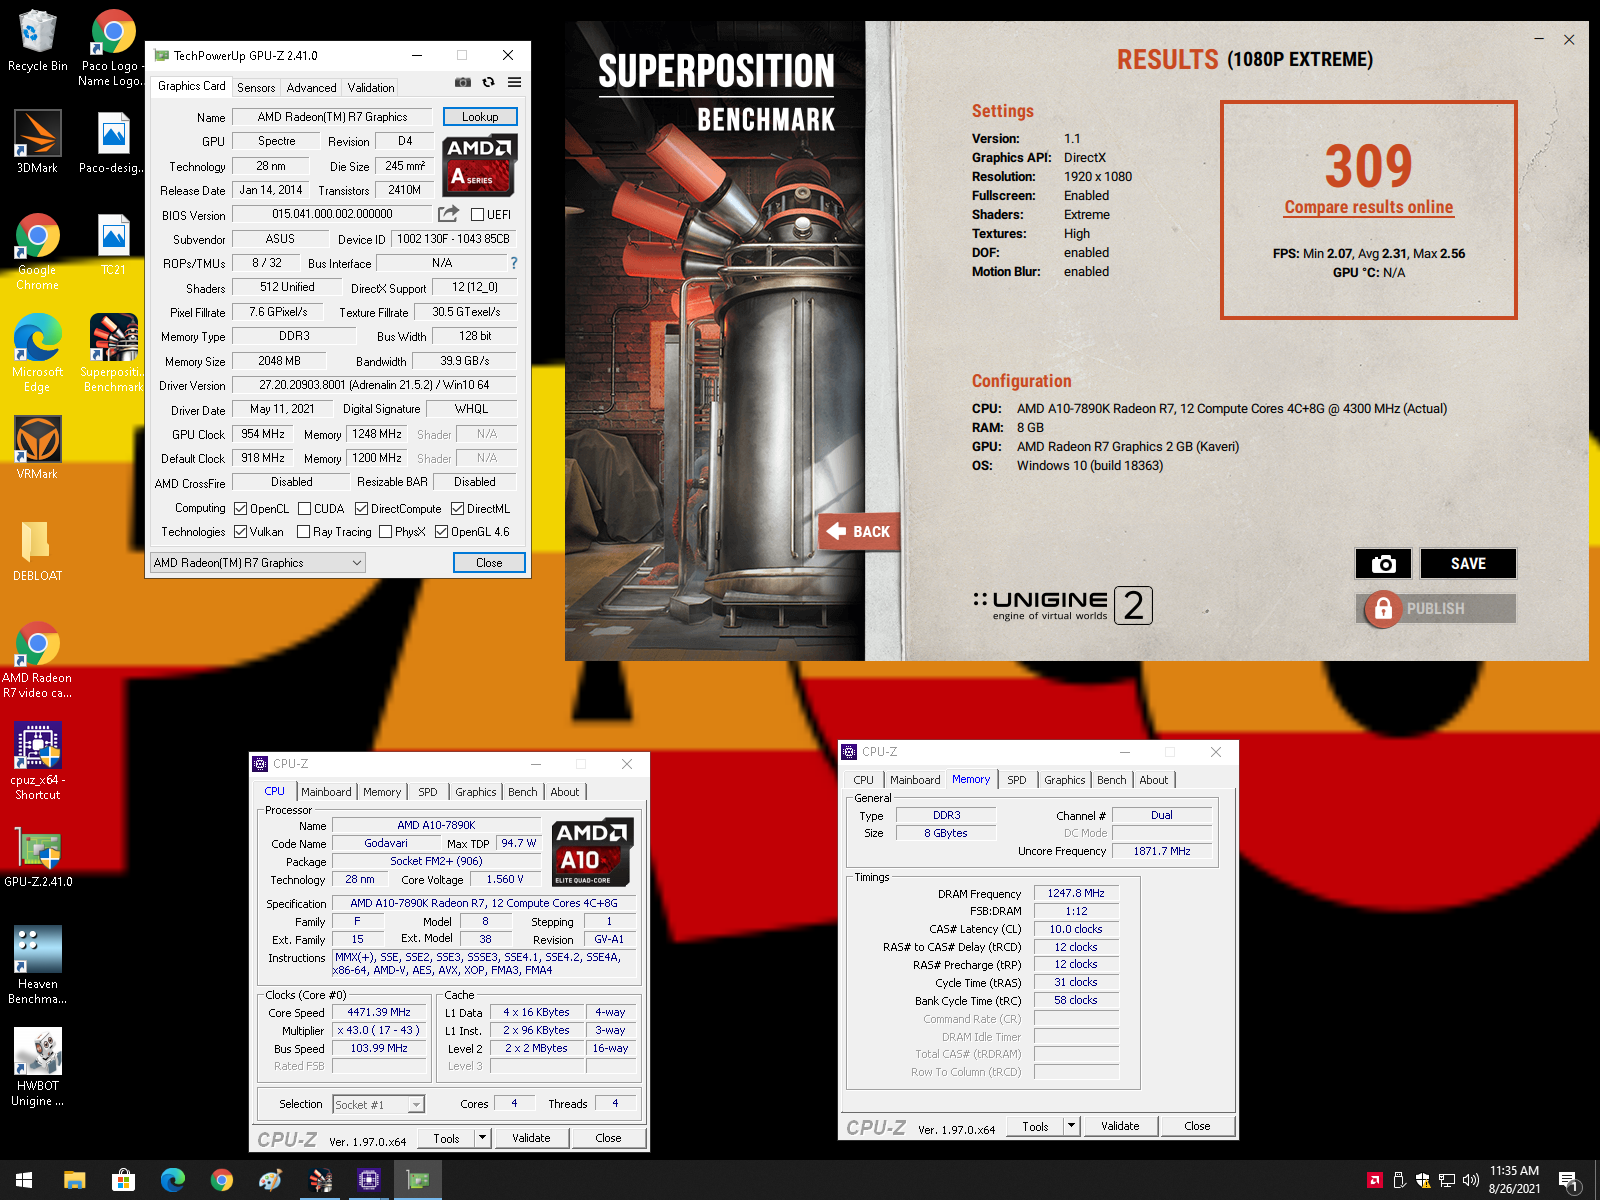The image size is (1600, 1200).
Task: Click the BACK button in Superposition
Action: (x=859, y=532)
